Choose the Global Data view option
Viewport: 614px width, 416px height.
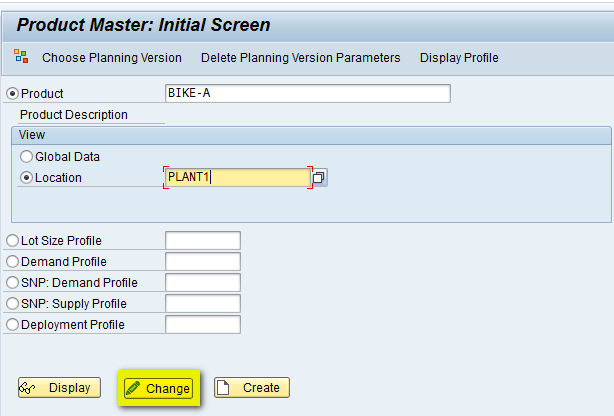click(x=26, y=157)
